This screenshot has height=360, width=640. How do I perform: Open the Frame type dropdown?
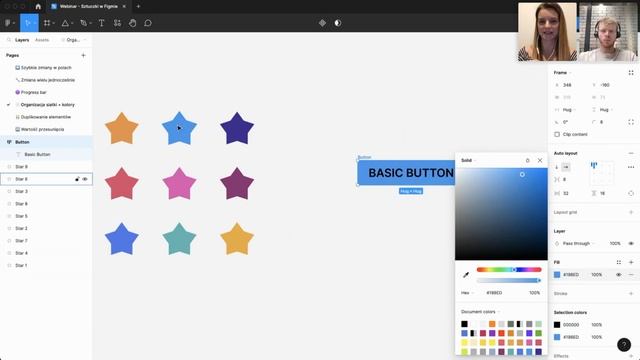[562, 73]
